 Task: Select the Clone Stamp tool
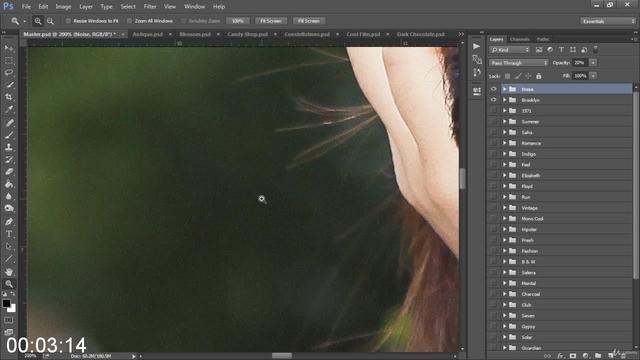(9, 147)
